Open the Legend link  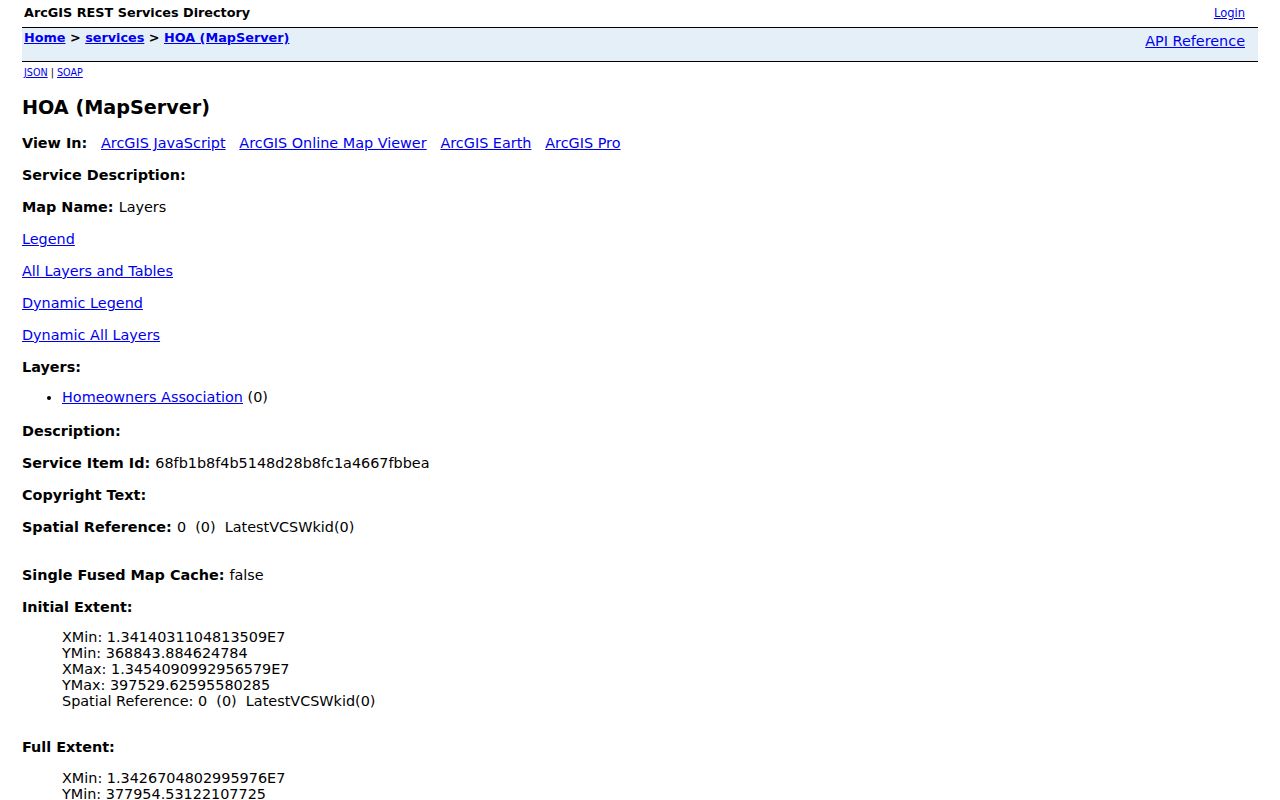[x=48, y=239]
